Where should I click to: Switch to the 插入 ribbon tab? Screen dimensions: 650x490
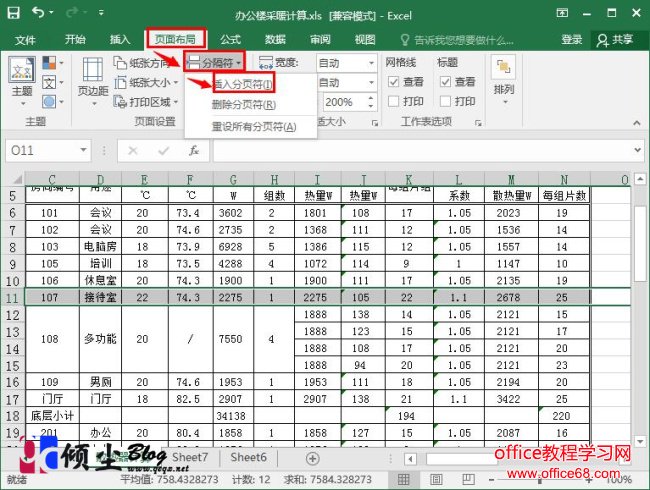pos(120,39)
